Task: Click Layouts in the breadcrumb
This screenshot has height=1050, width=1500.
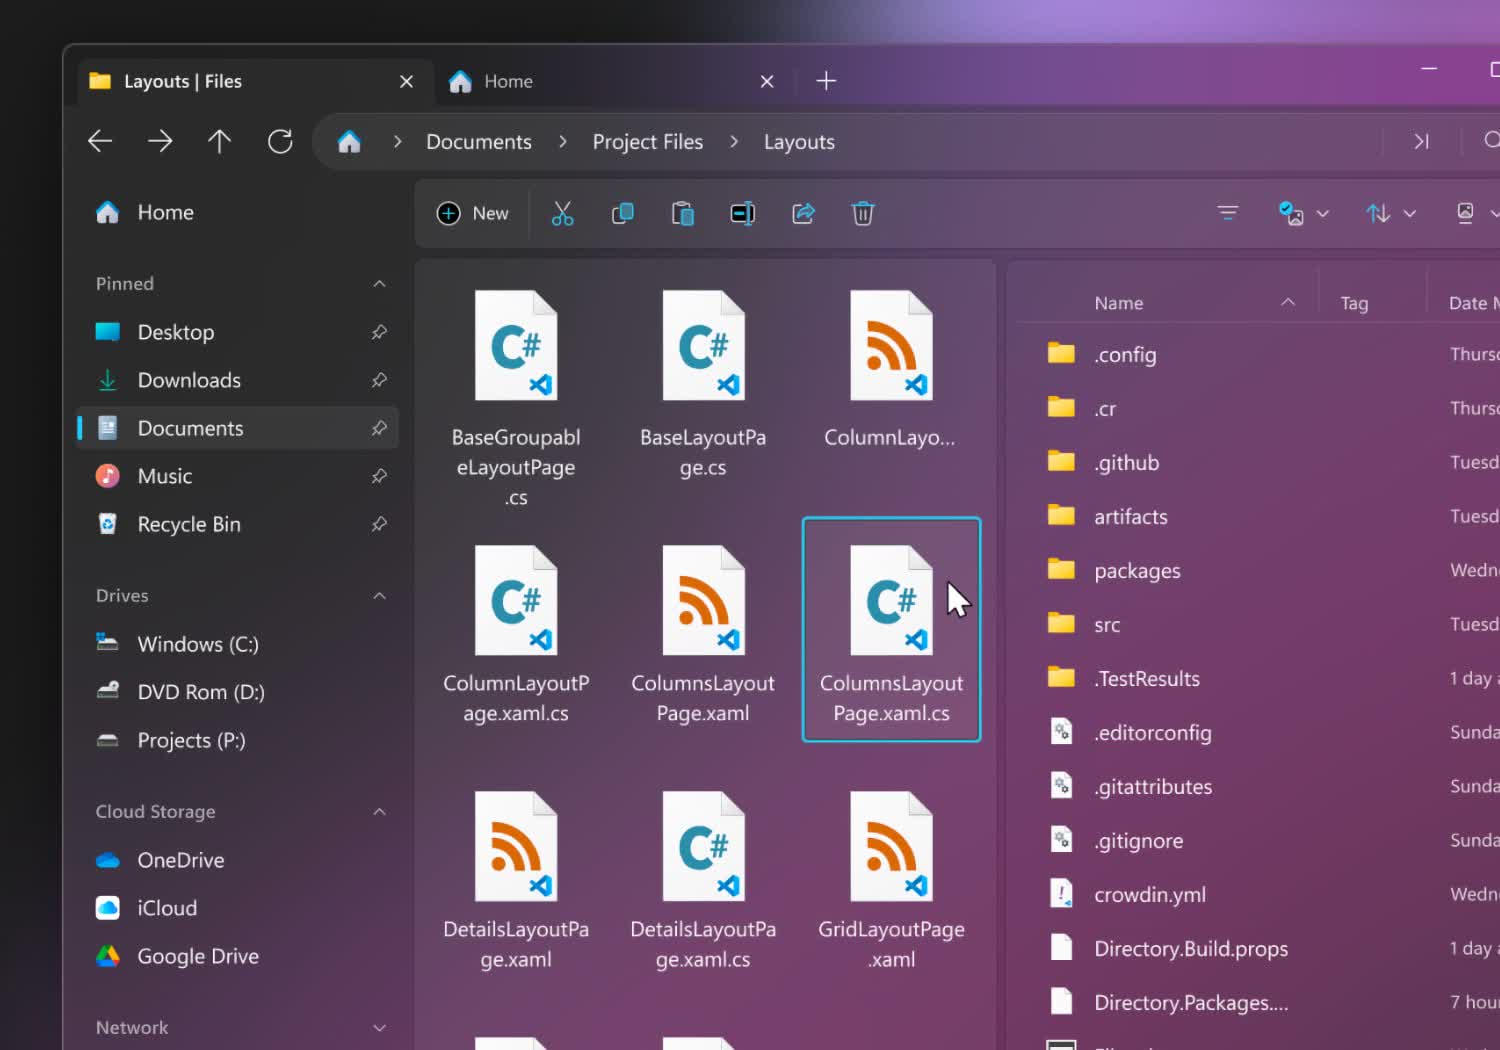Action: 799,142
